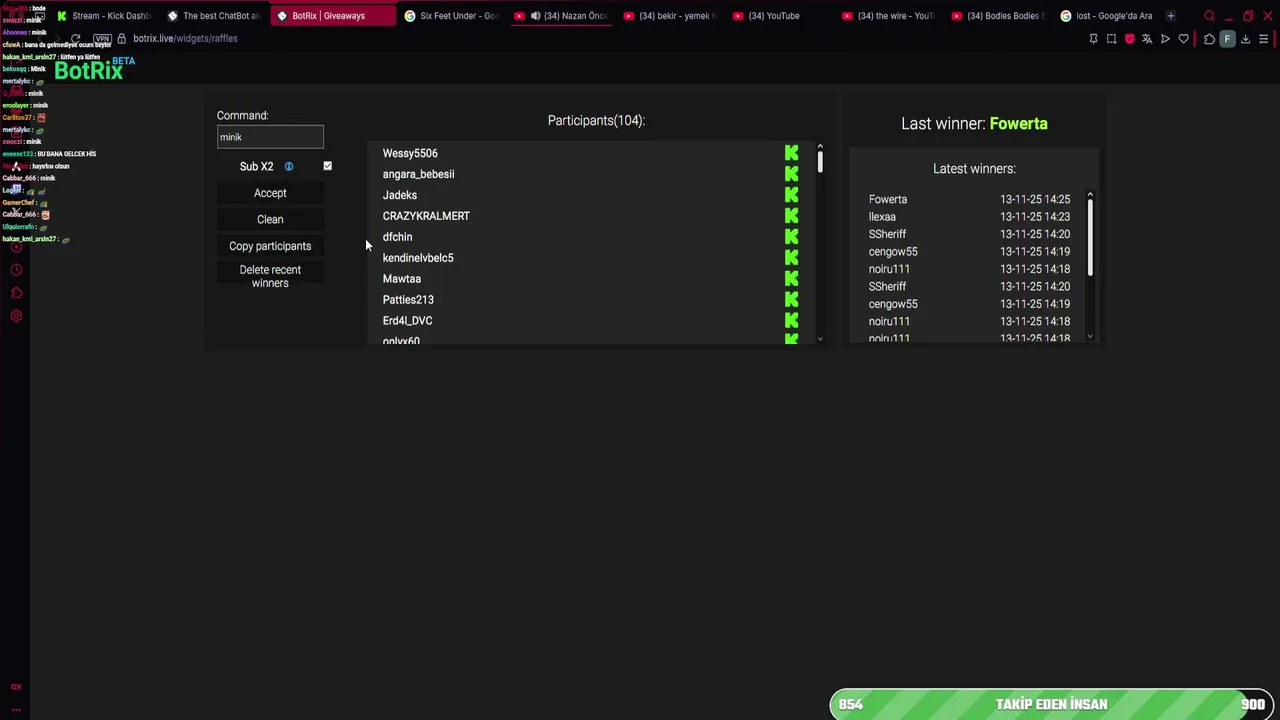The height and width of the screenshot is (720, 1280).
Task: Open the red ad-blocker shield icon
Action: 1130,39
